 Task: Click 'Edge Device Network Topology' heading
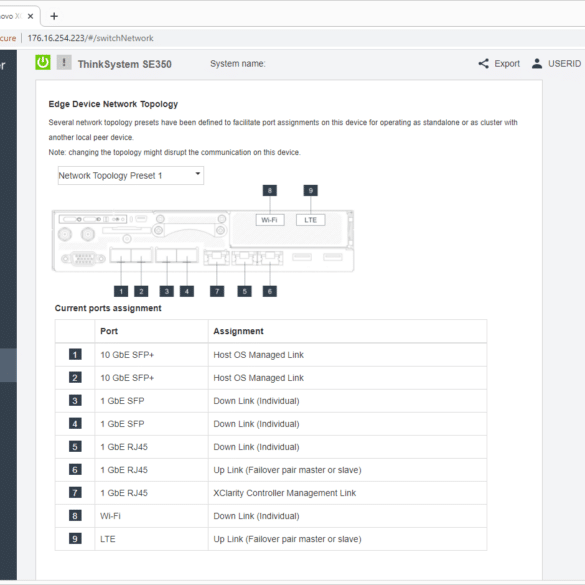click(113, 104)
